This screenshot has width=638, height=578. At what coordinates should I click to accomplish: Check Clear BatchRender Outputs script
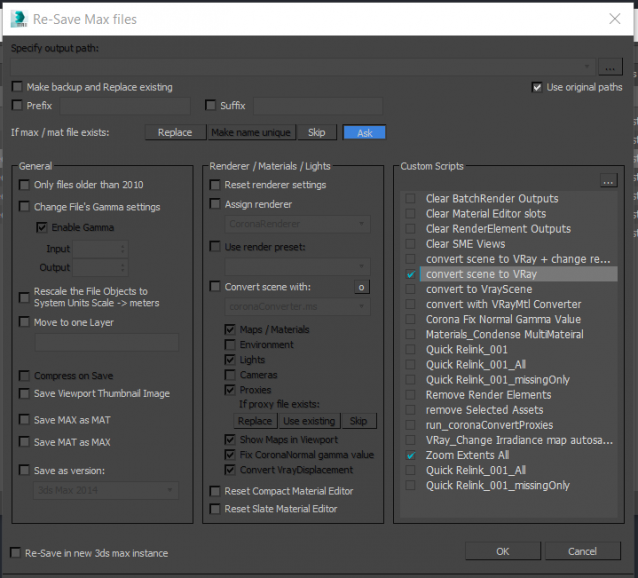tap(411, 198)
